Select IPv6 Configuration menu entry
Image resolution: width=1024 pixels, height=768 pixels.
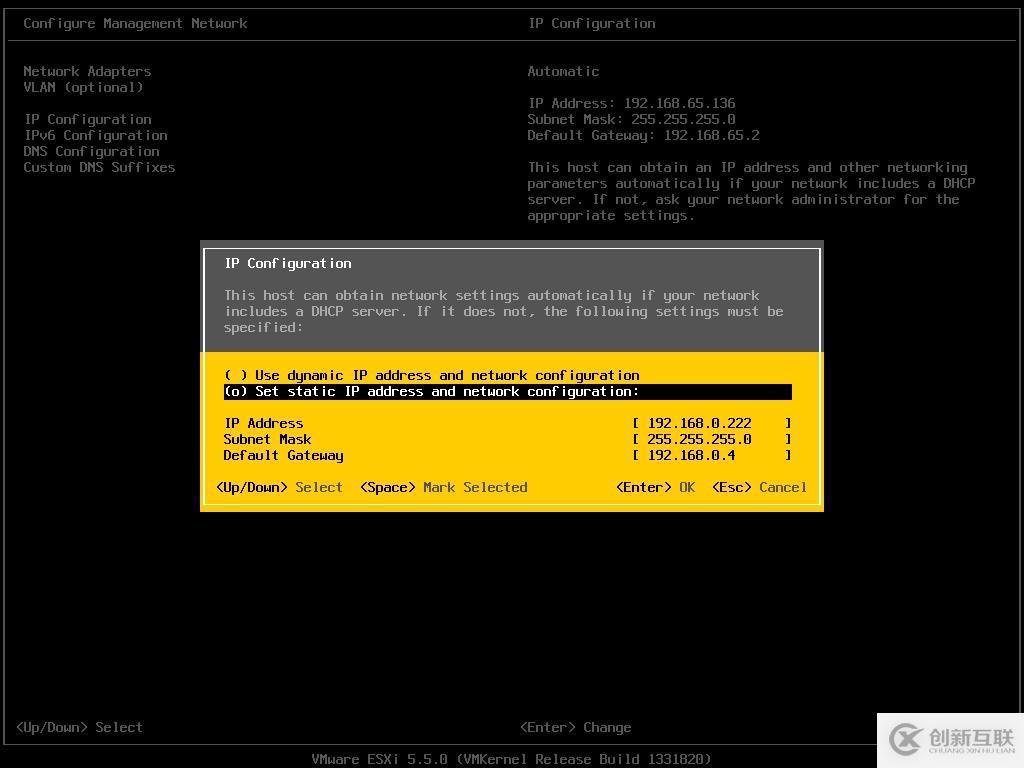tap(95, 135)
